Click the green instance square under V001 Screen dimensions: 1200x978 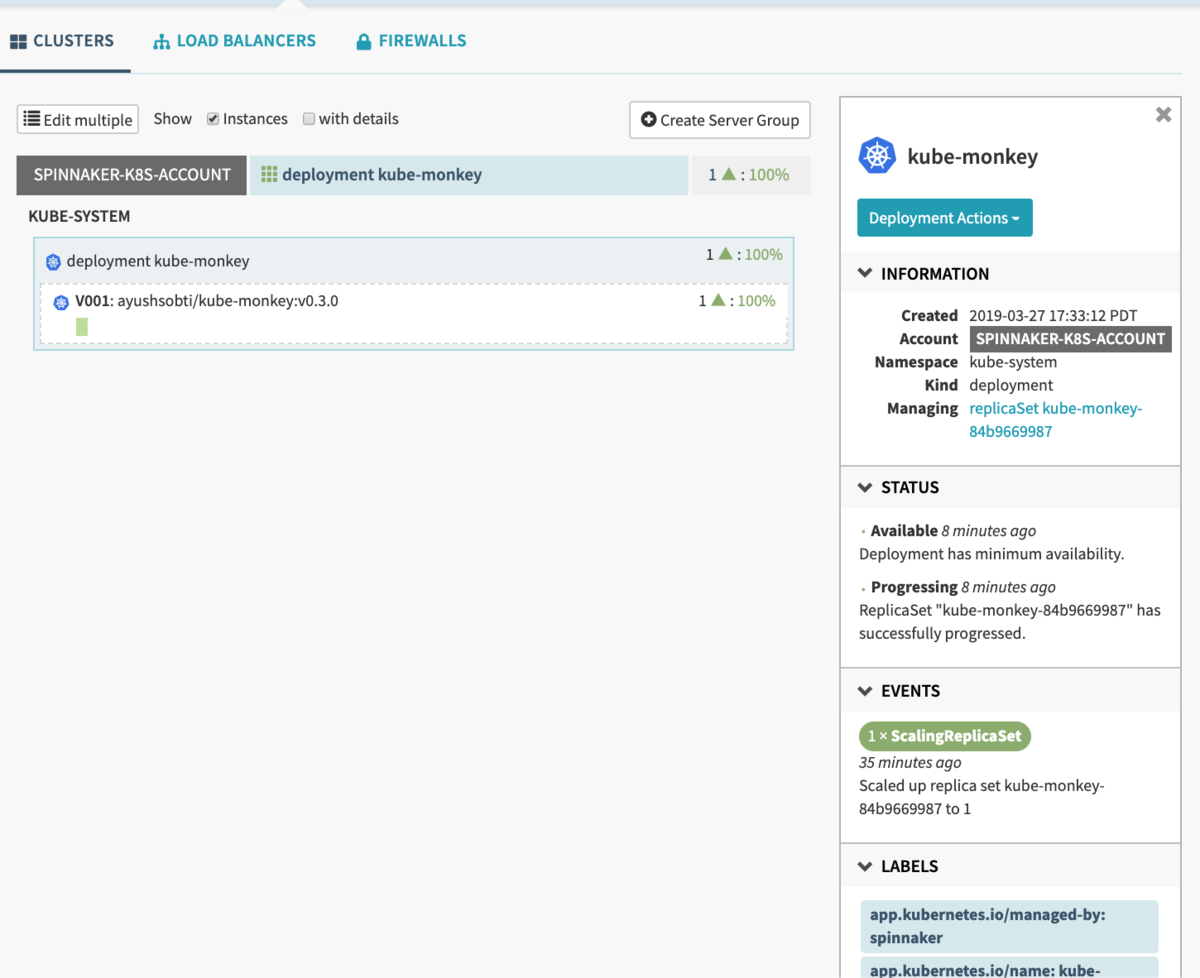tap(82, 327)
